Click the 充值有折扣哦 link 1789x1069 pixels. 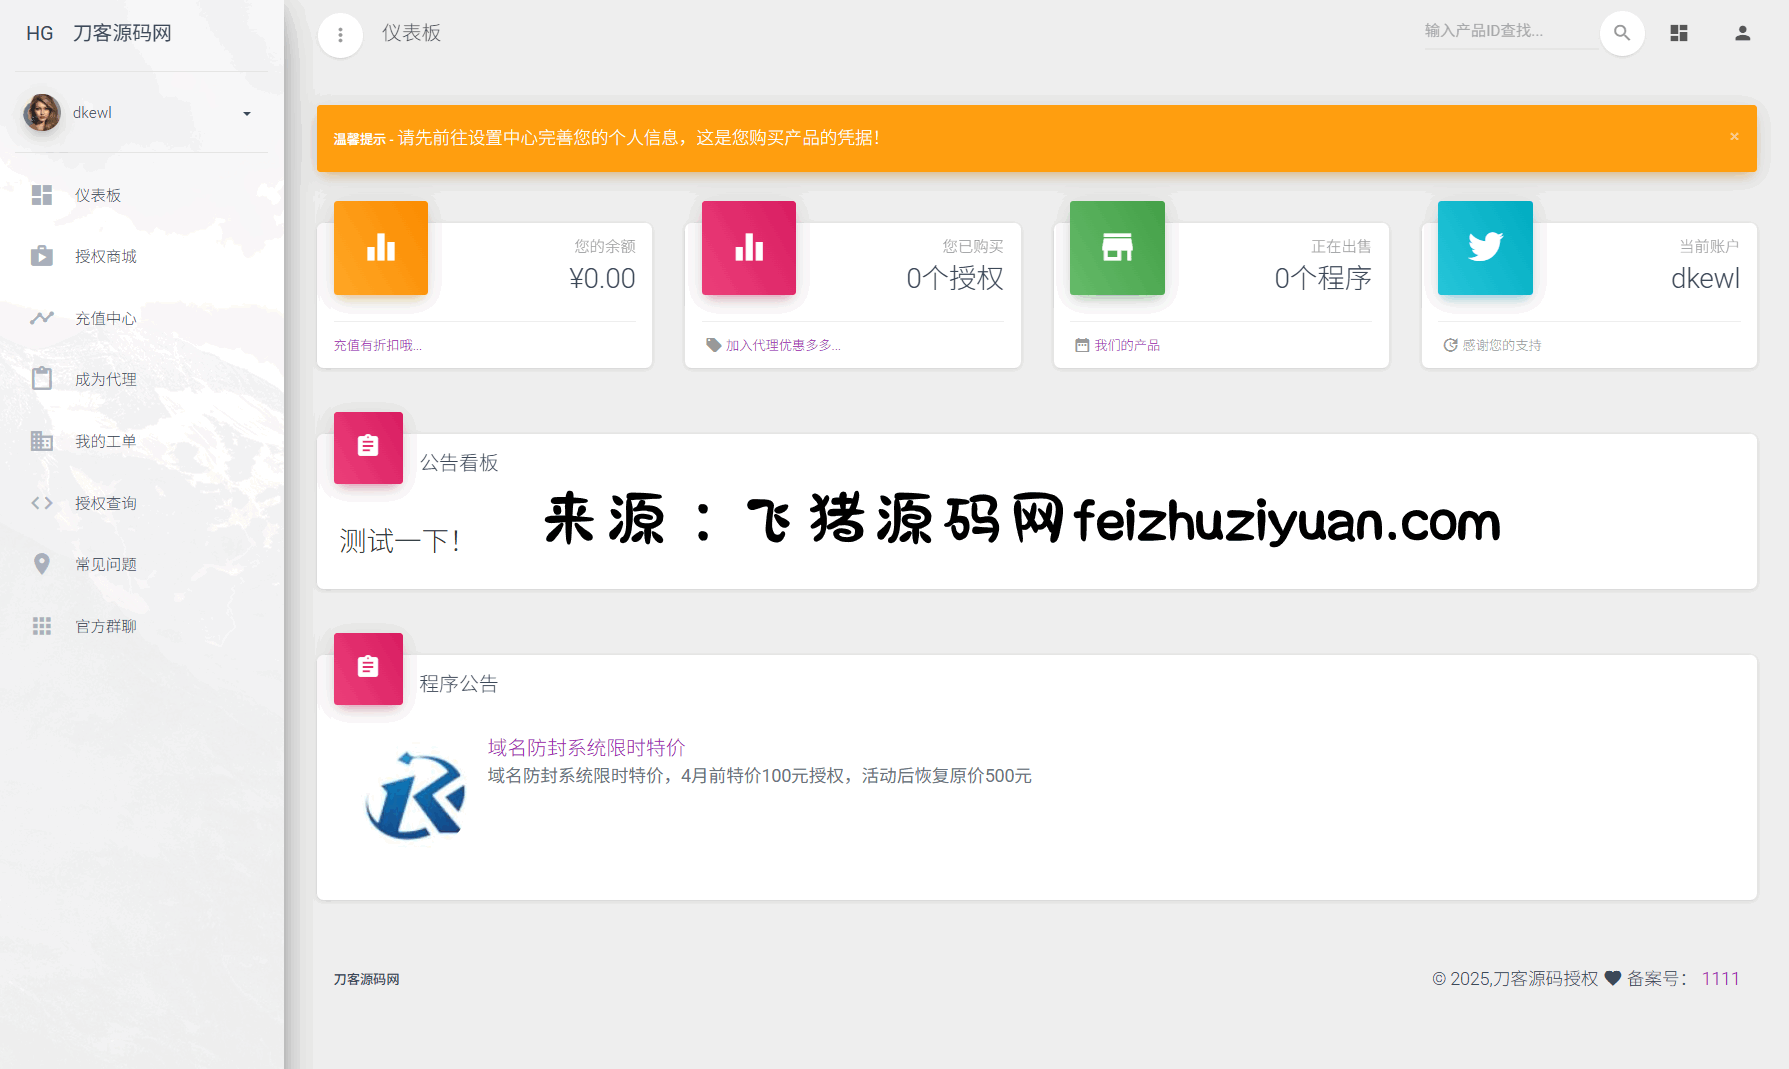377,345
